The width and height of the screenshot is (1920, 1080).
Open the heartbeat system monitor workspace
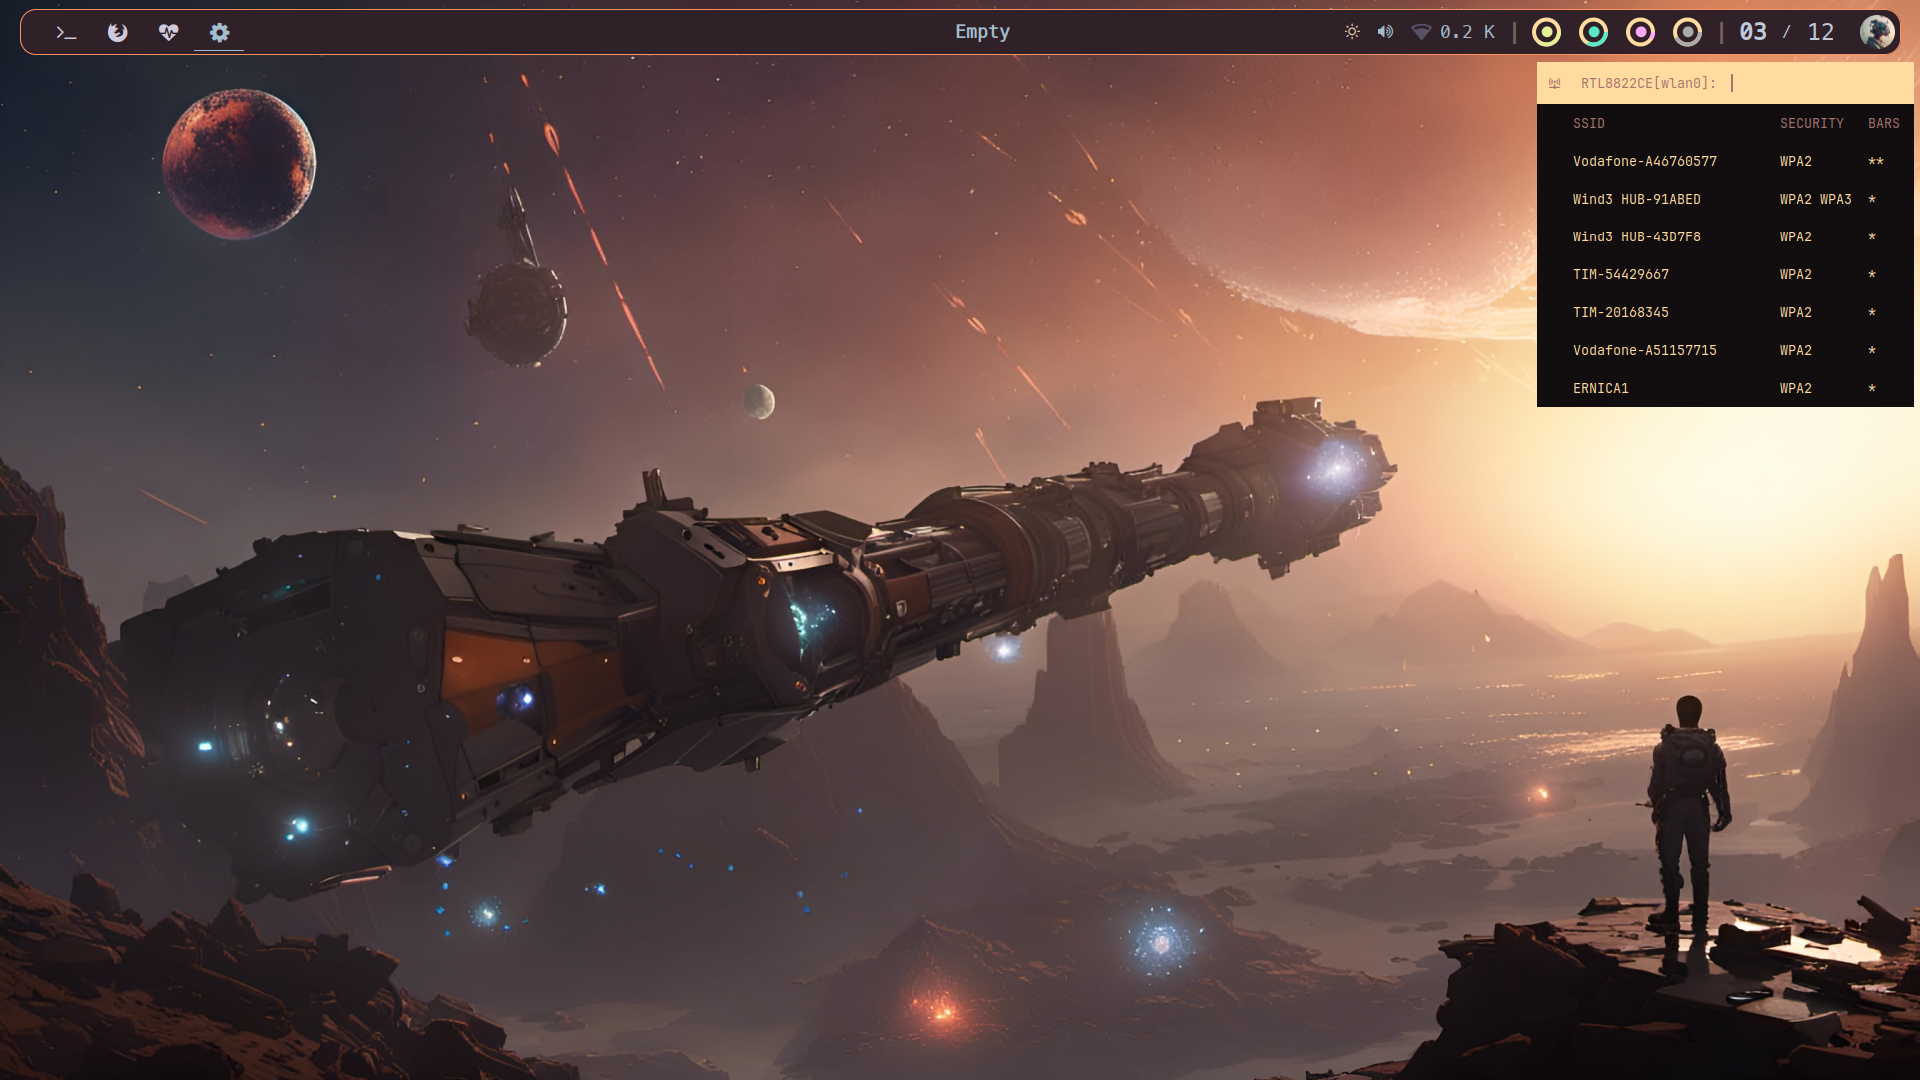point(168,33)
